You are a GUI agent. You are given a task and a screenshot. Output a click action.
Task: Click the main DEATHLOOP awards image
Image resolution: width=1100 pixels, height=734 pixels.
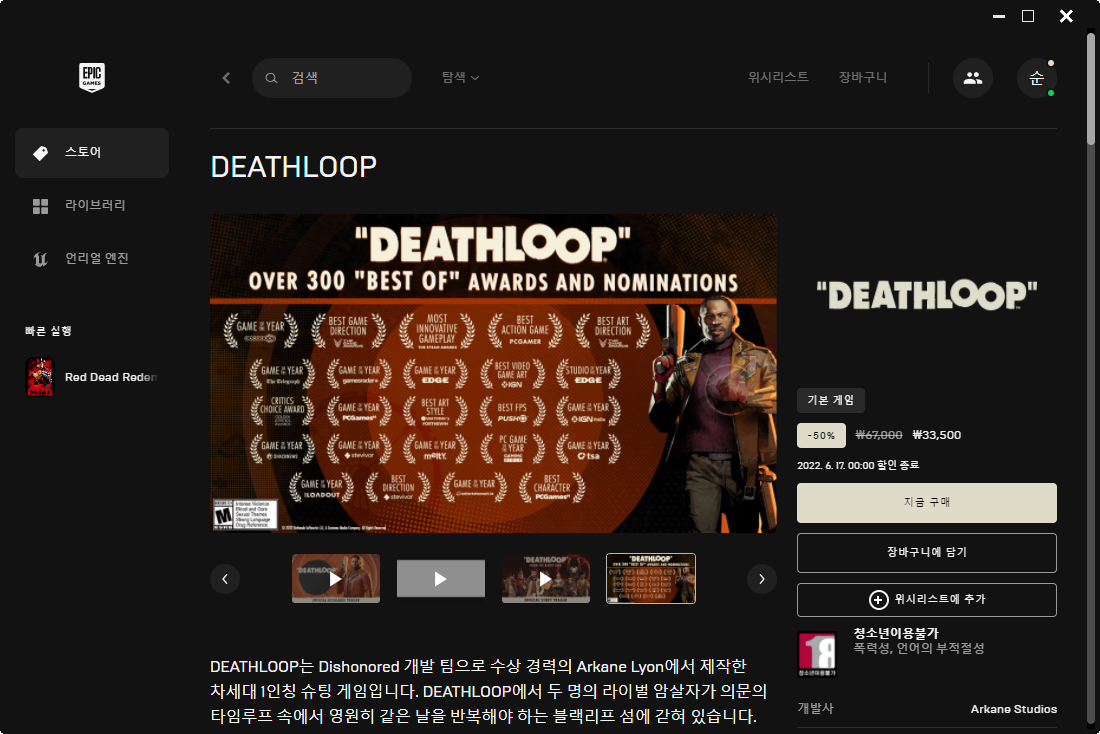click(493, 373)
